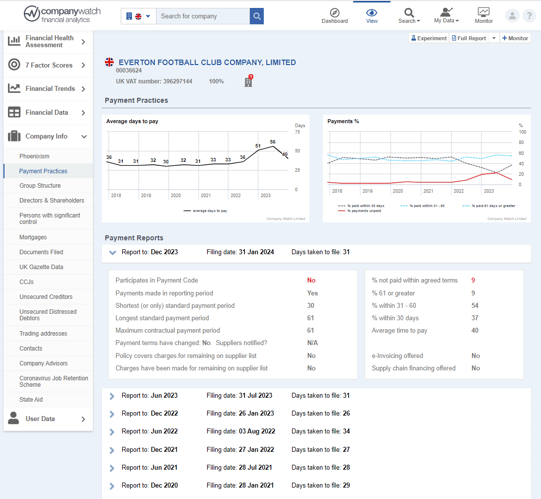The width and height of the screenshot is (541, 499).
Task: Click the help question mark icon
Action: [x=529, y=16]
